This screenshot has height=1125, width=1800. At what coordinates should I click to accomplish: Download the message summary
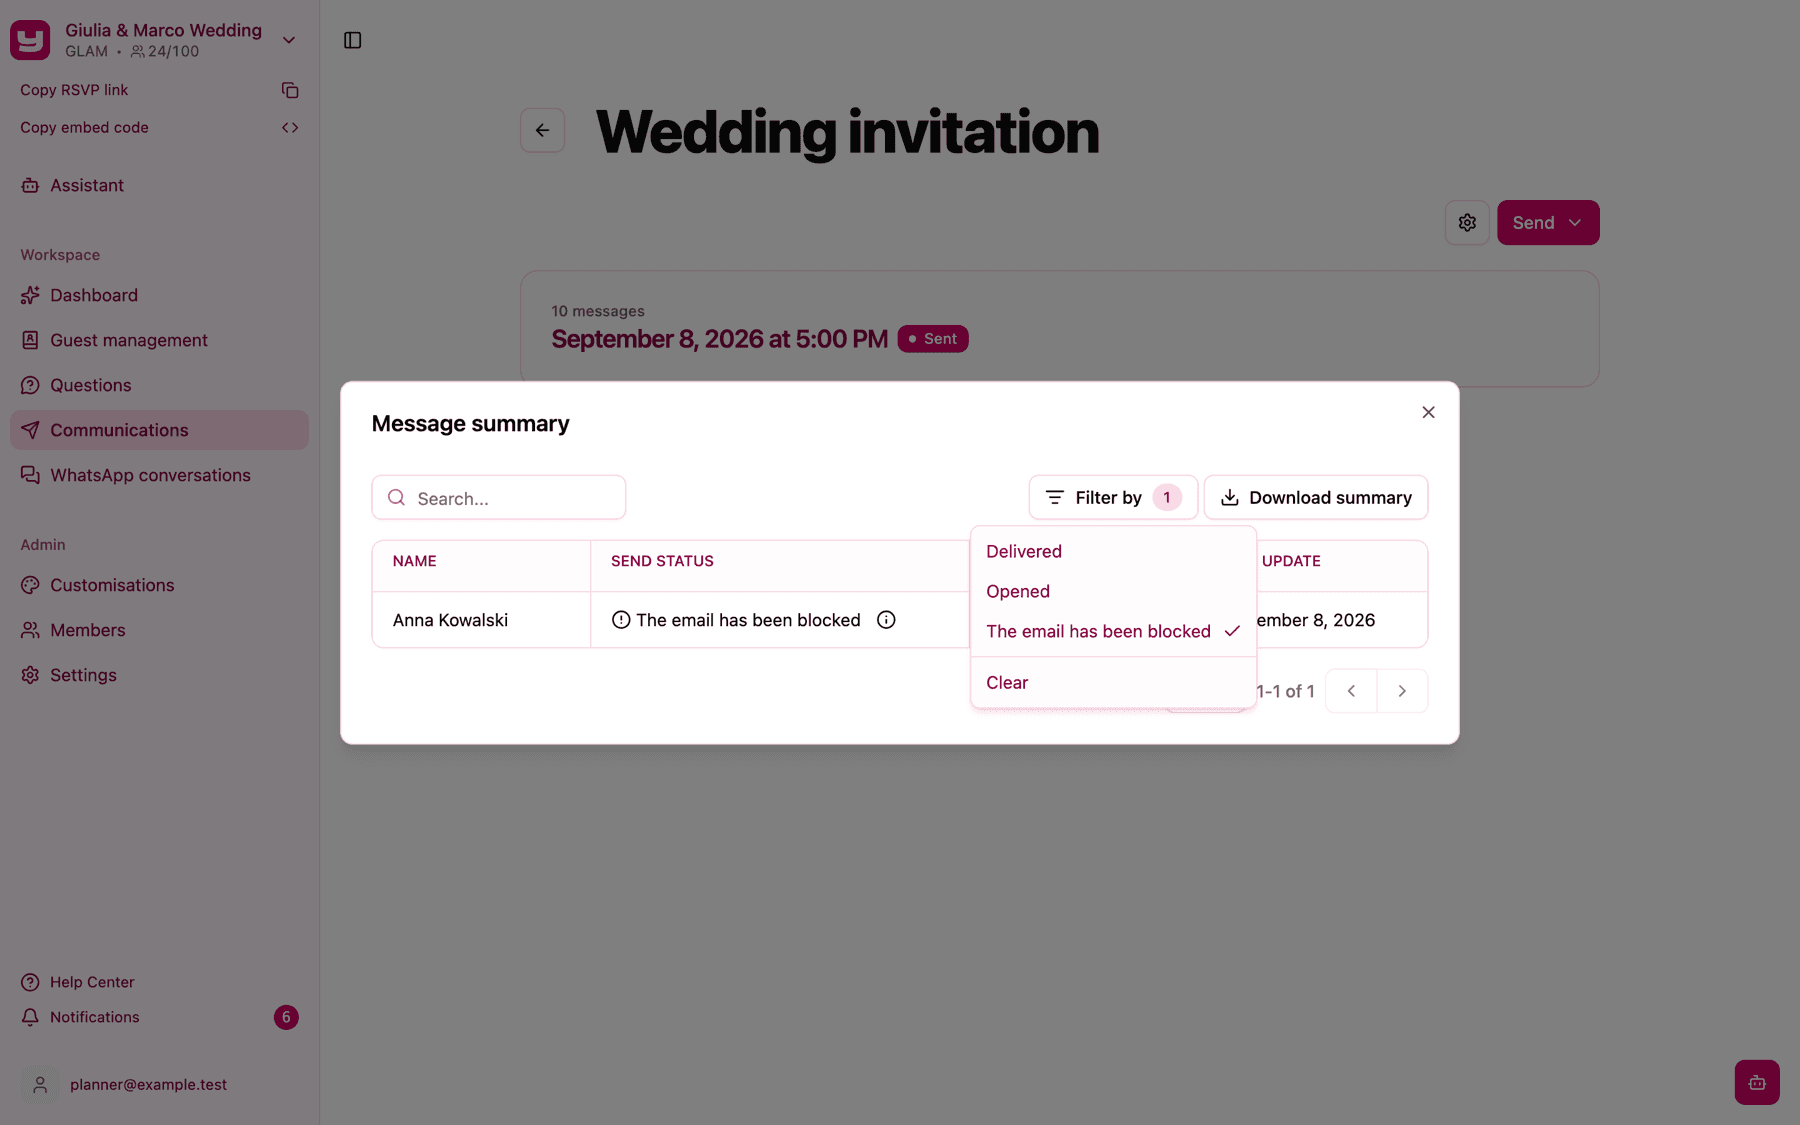pyautogui.click(x=1316, y=497)
